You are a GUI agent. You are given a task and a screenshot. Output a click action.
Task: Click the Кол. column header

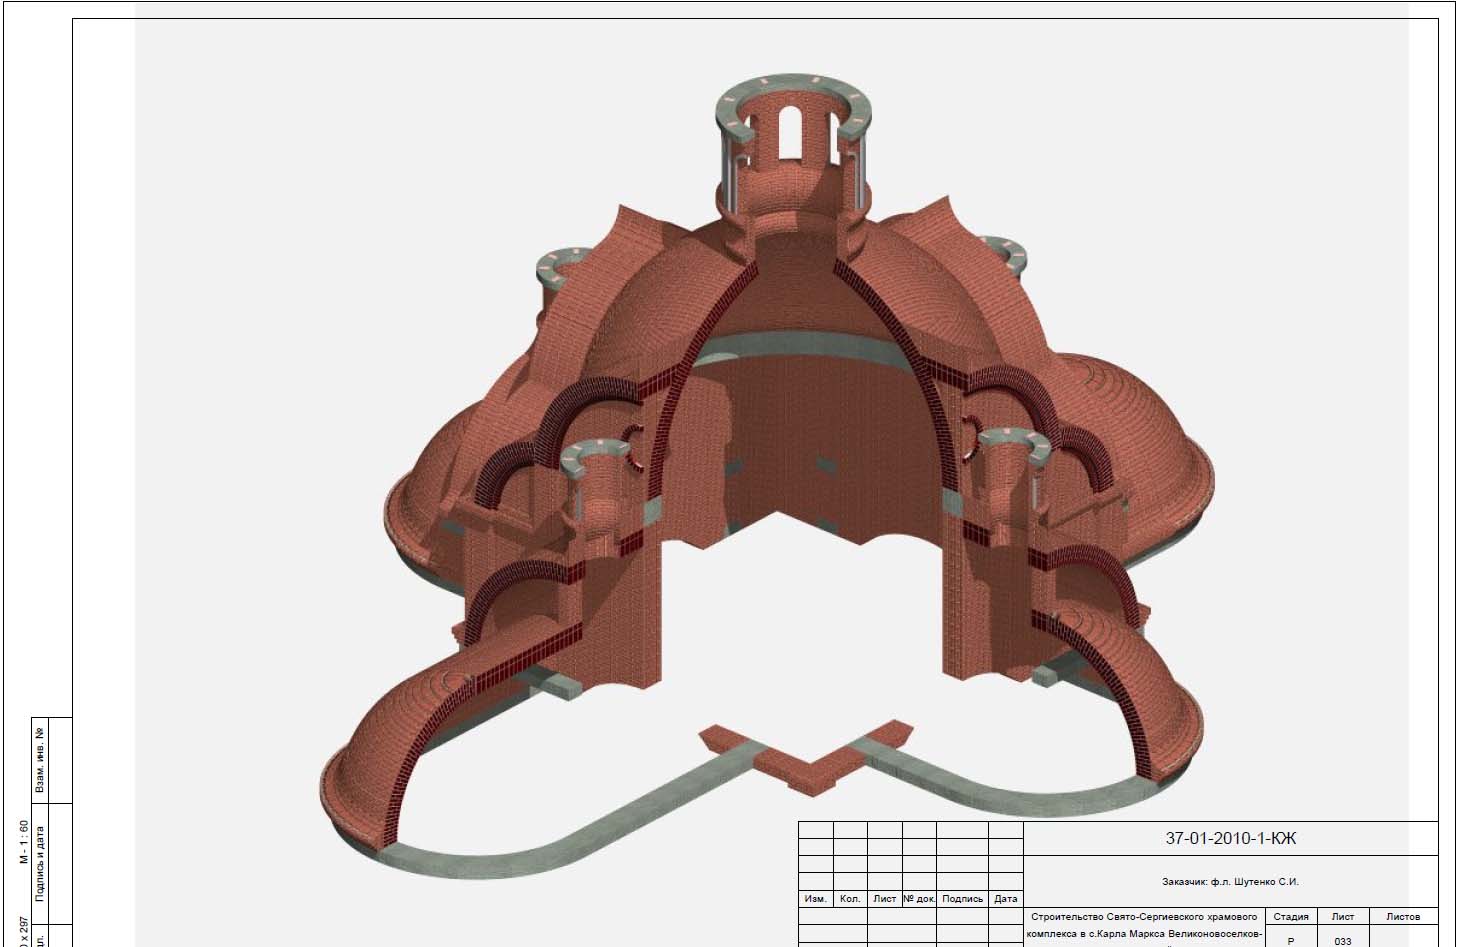click(850, 899)
